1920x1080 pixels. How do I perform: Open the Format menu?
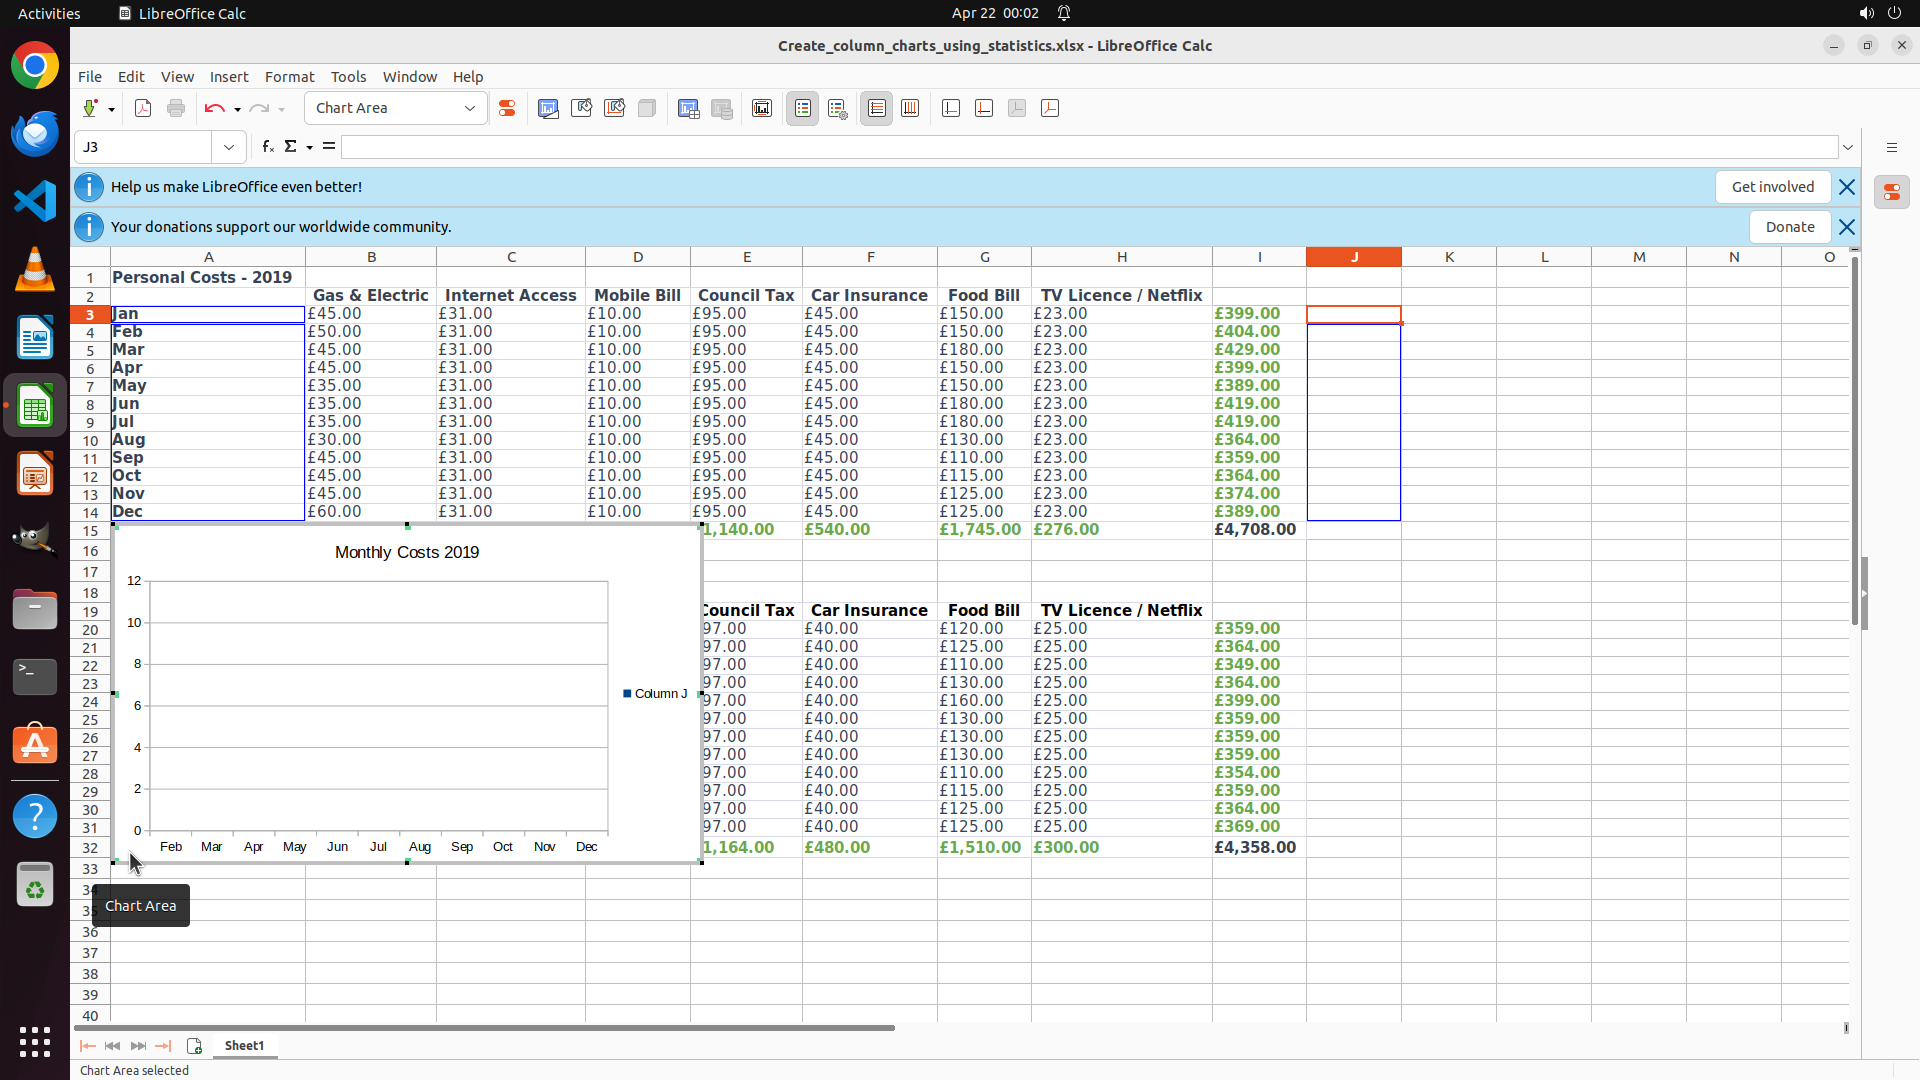click(x=289, y=77)
